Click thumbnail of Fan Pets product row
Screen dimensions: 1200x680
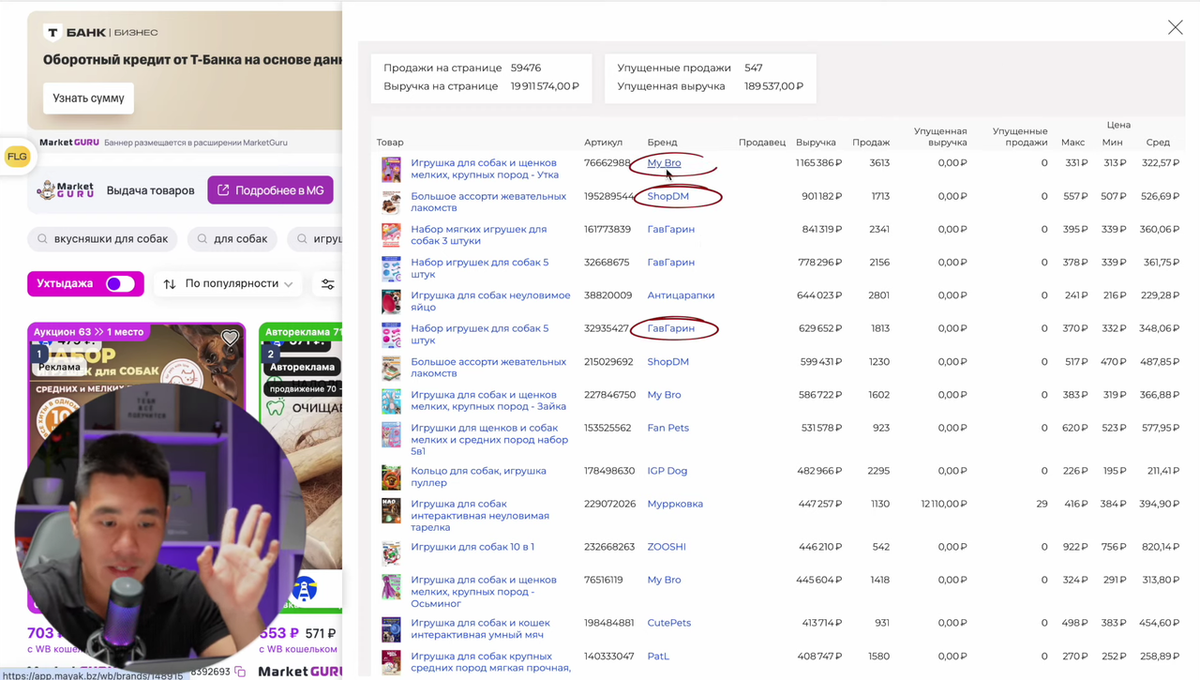391,434
